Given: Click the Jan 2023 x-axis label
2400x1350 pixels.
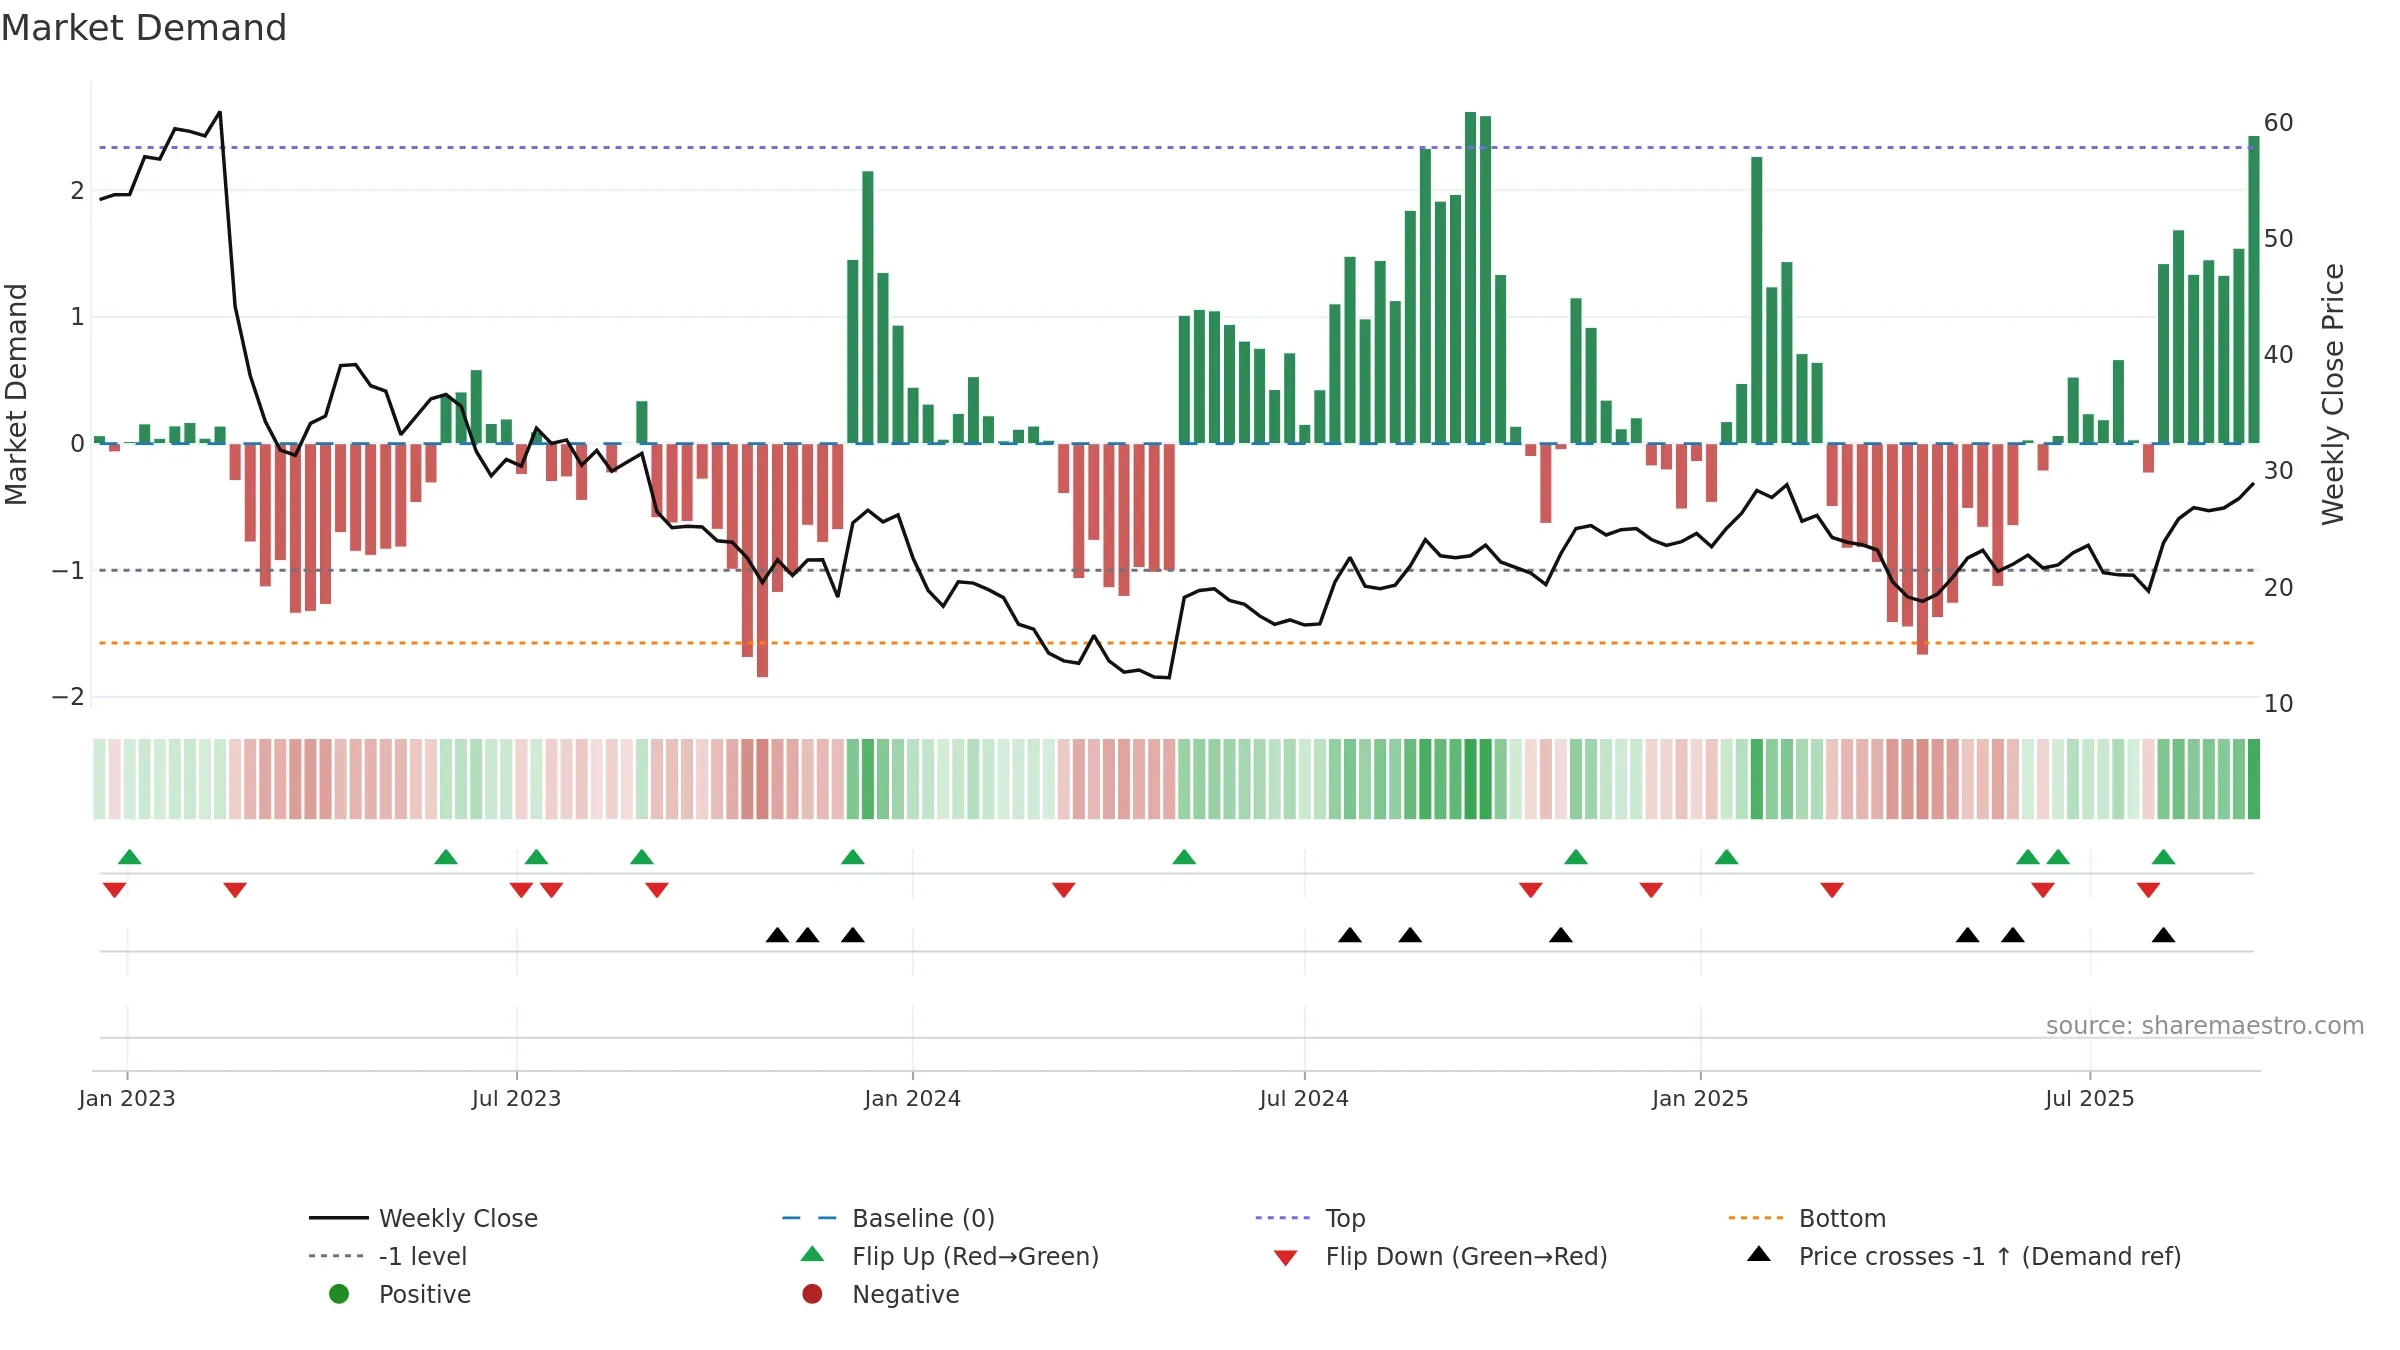Looking at the screenshot, I should [x=127, y=1099].
